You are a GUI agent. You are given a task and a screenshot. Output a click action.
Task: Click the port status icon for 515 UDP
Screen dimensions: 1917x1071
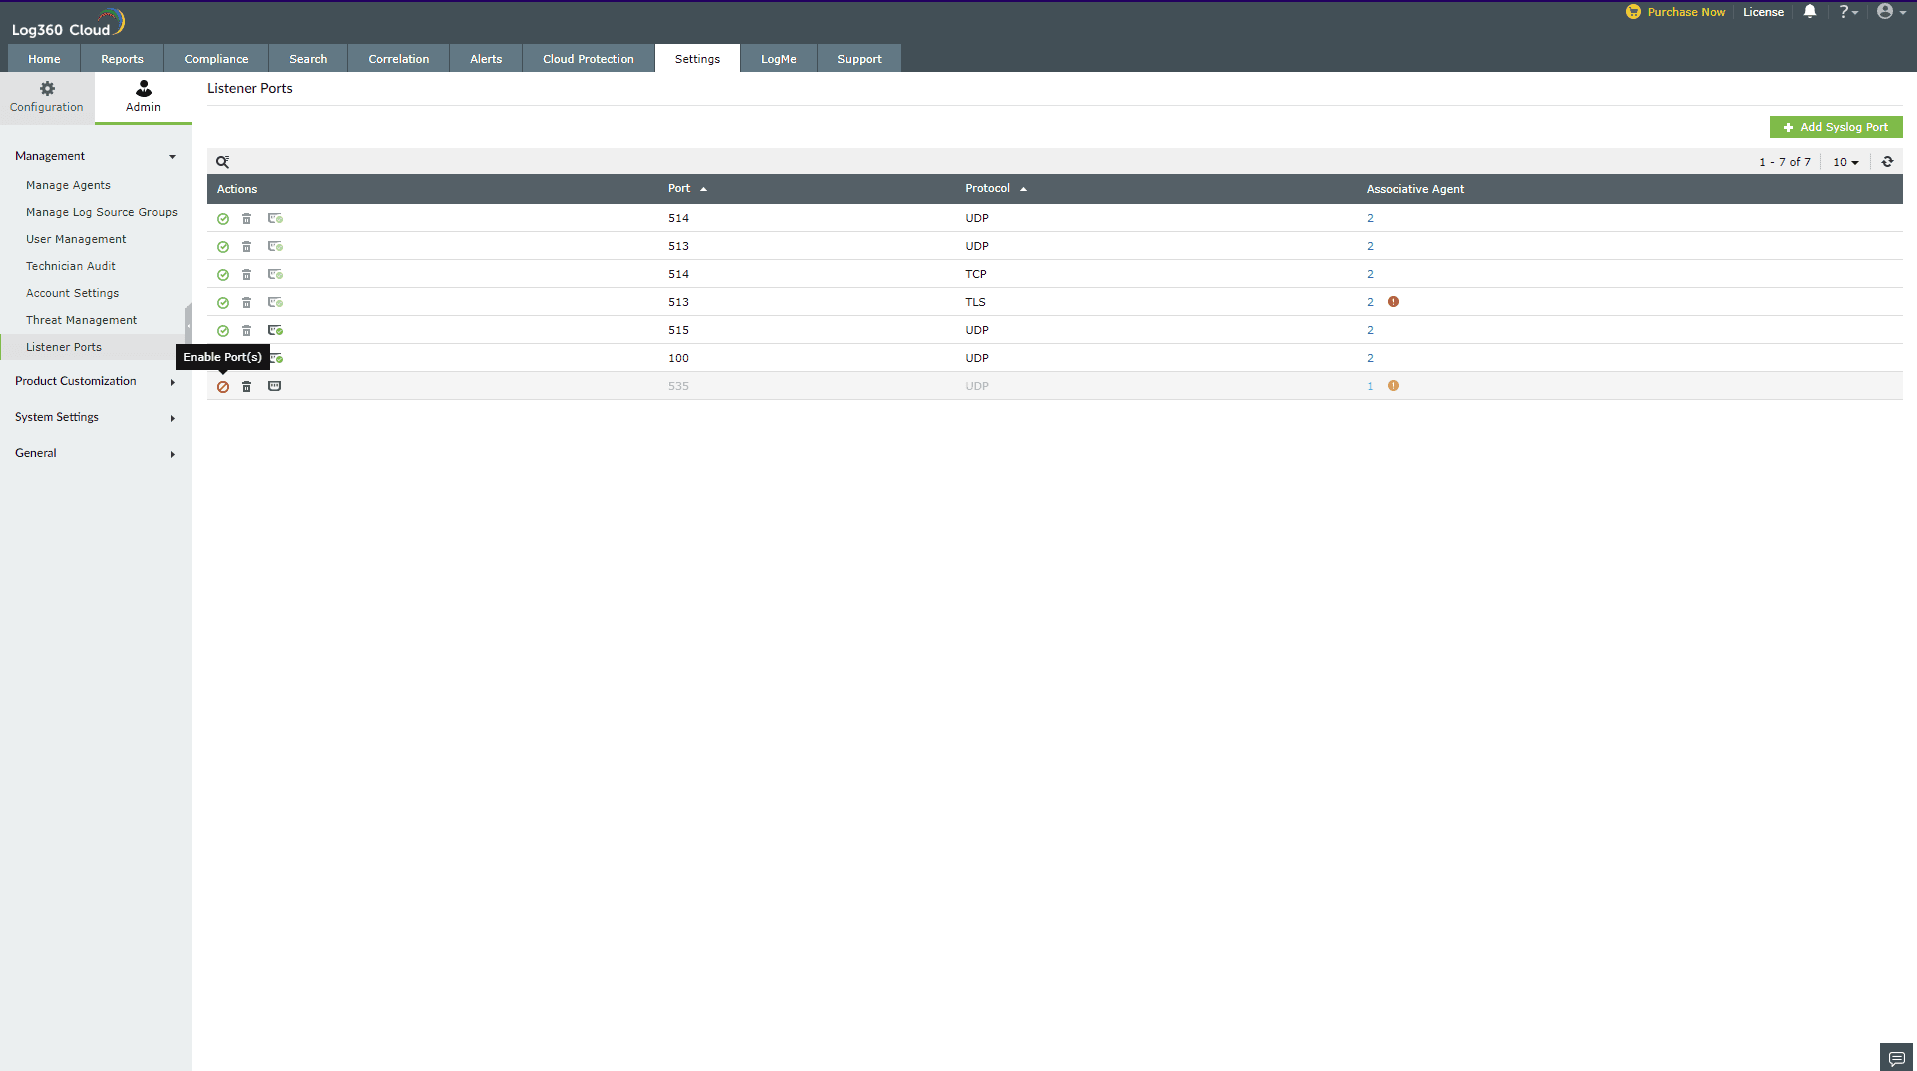click(x=275, y=331)
